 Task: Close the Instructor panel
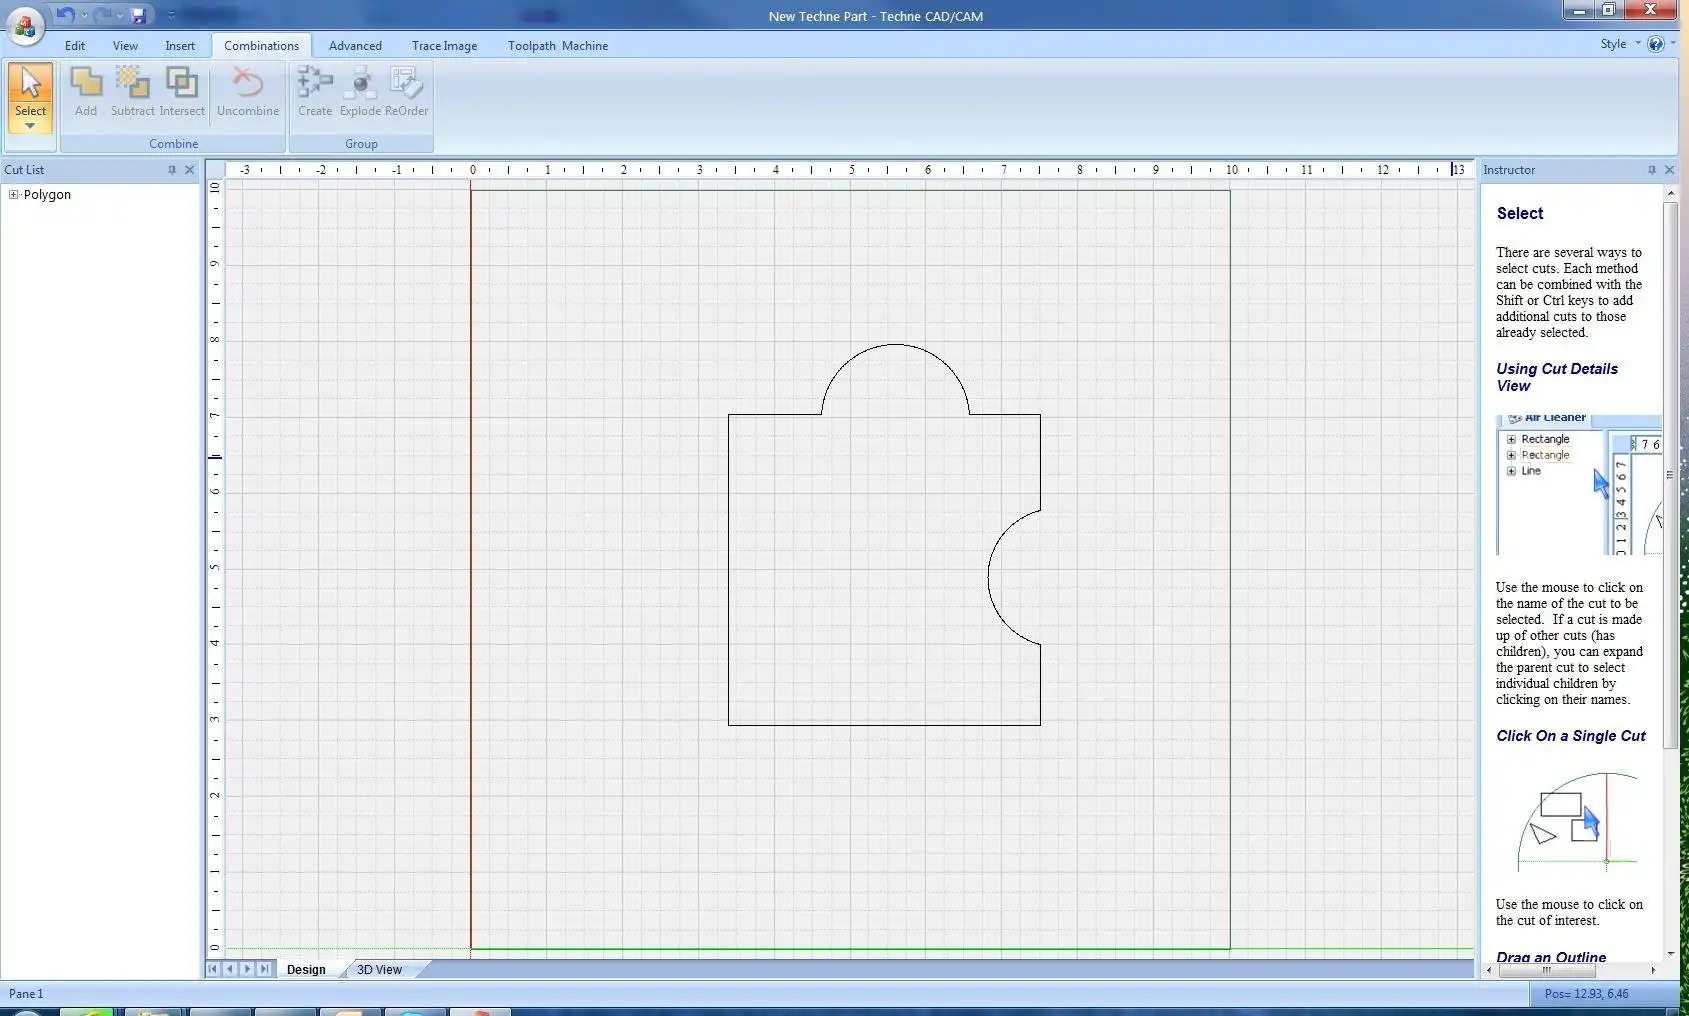pos(1668,170)
